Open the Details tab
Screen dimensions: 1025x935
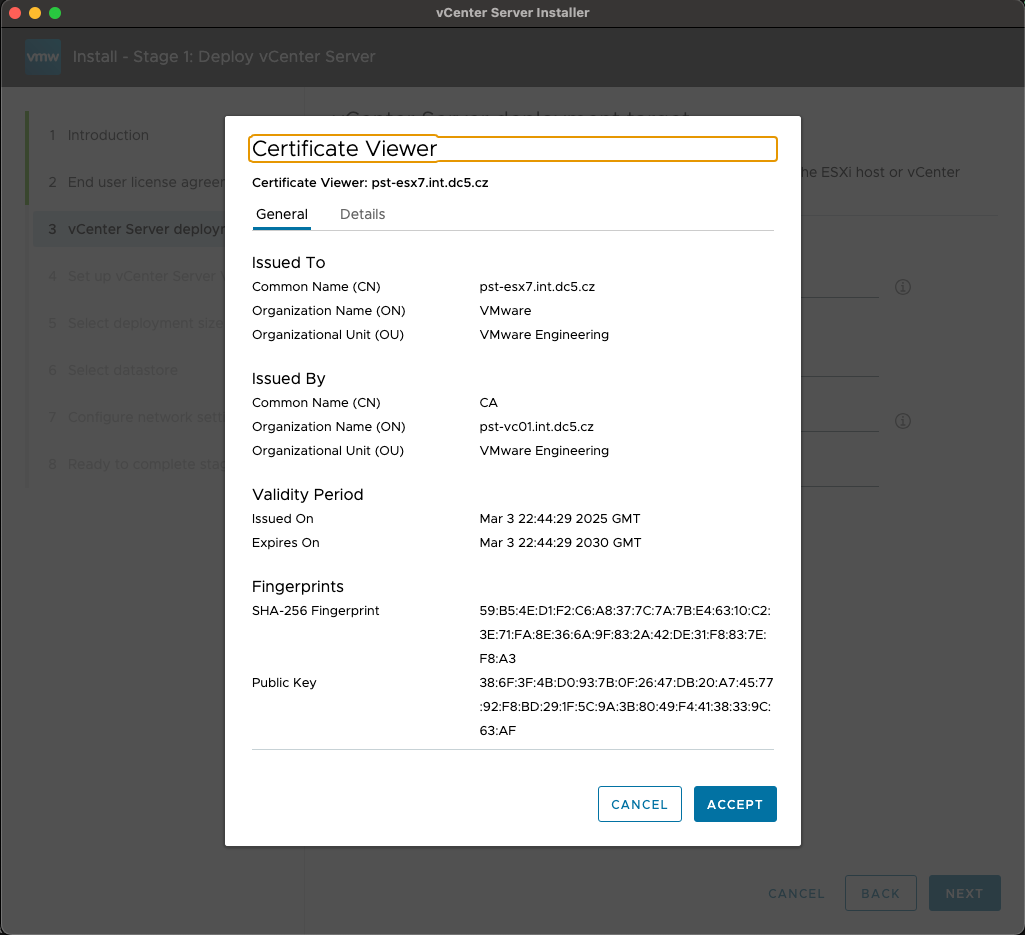pyautogui.click(x=362, y=214)
